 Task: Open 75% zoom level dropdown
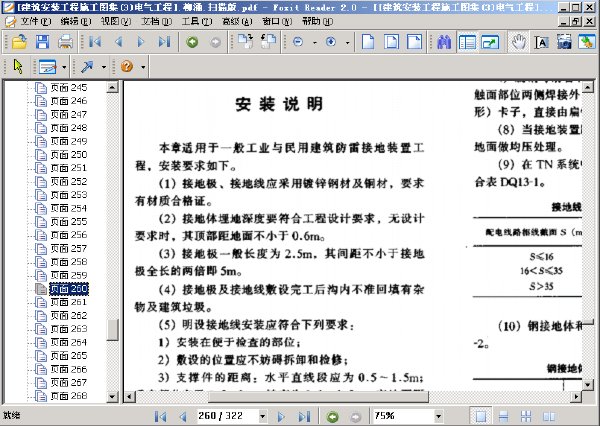439,416
